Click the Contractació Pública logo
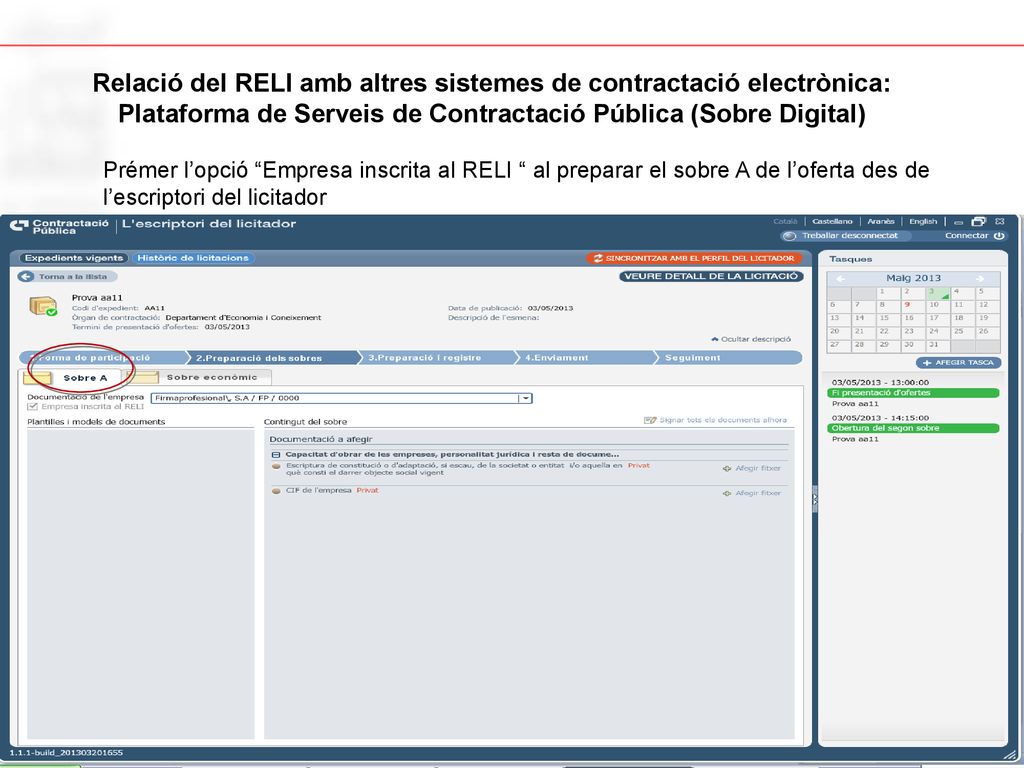 point(59,226)
